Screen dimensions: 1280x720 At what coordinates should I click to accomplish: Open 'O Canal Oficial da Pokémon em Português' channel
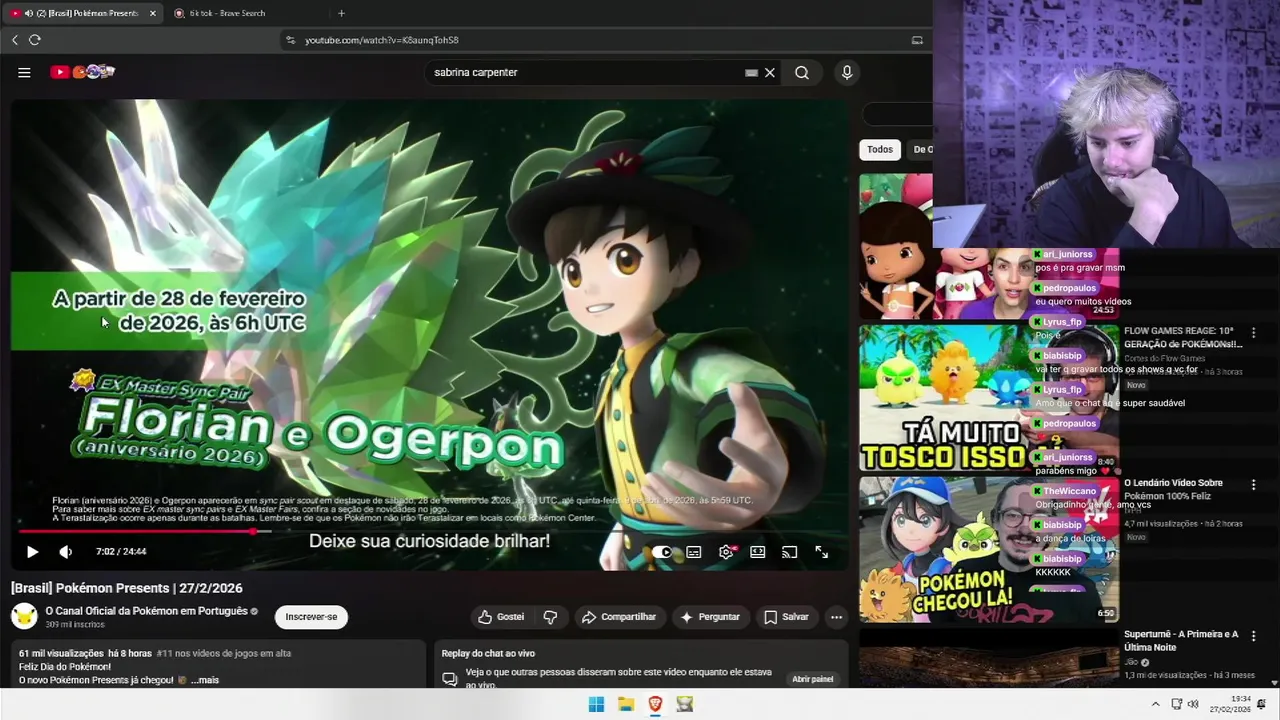point(146,611)
